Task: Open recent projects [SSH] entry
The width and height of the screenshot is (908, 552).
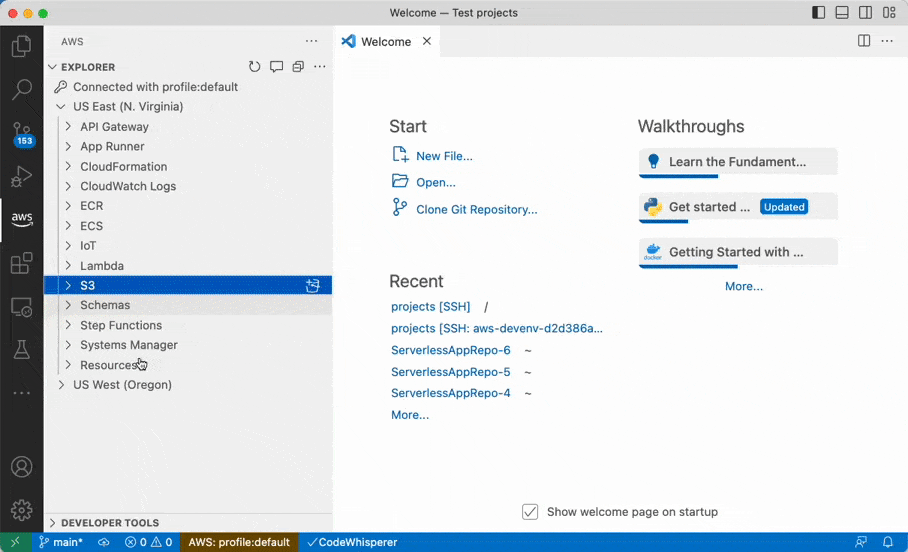Action: (430, 306)
